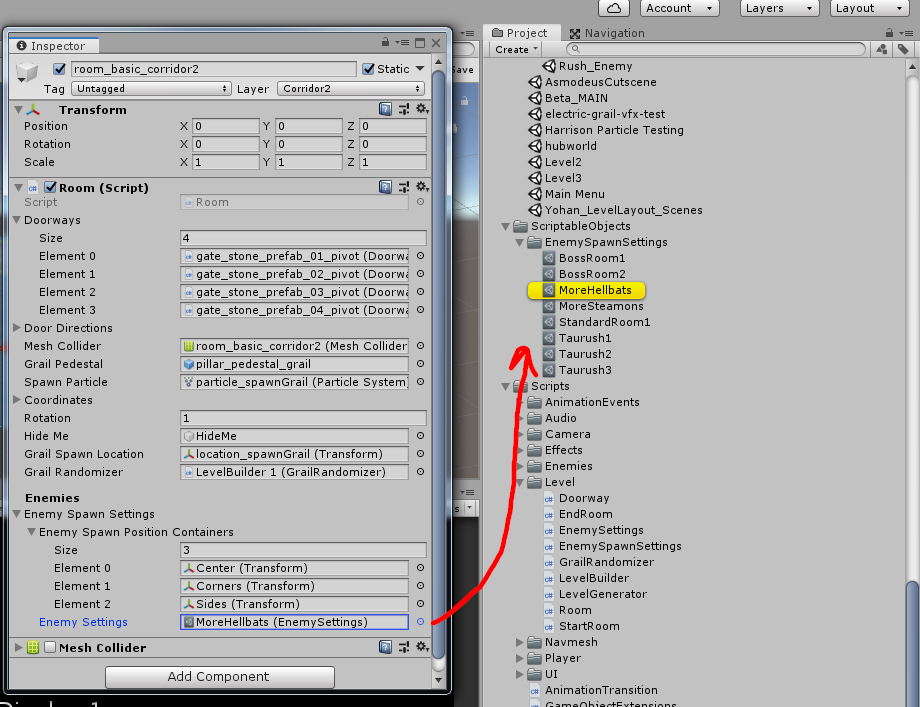Open the Static flags dropdown arrow

click(x=420, y=69)
